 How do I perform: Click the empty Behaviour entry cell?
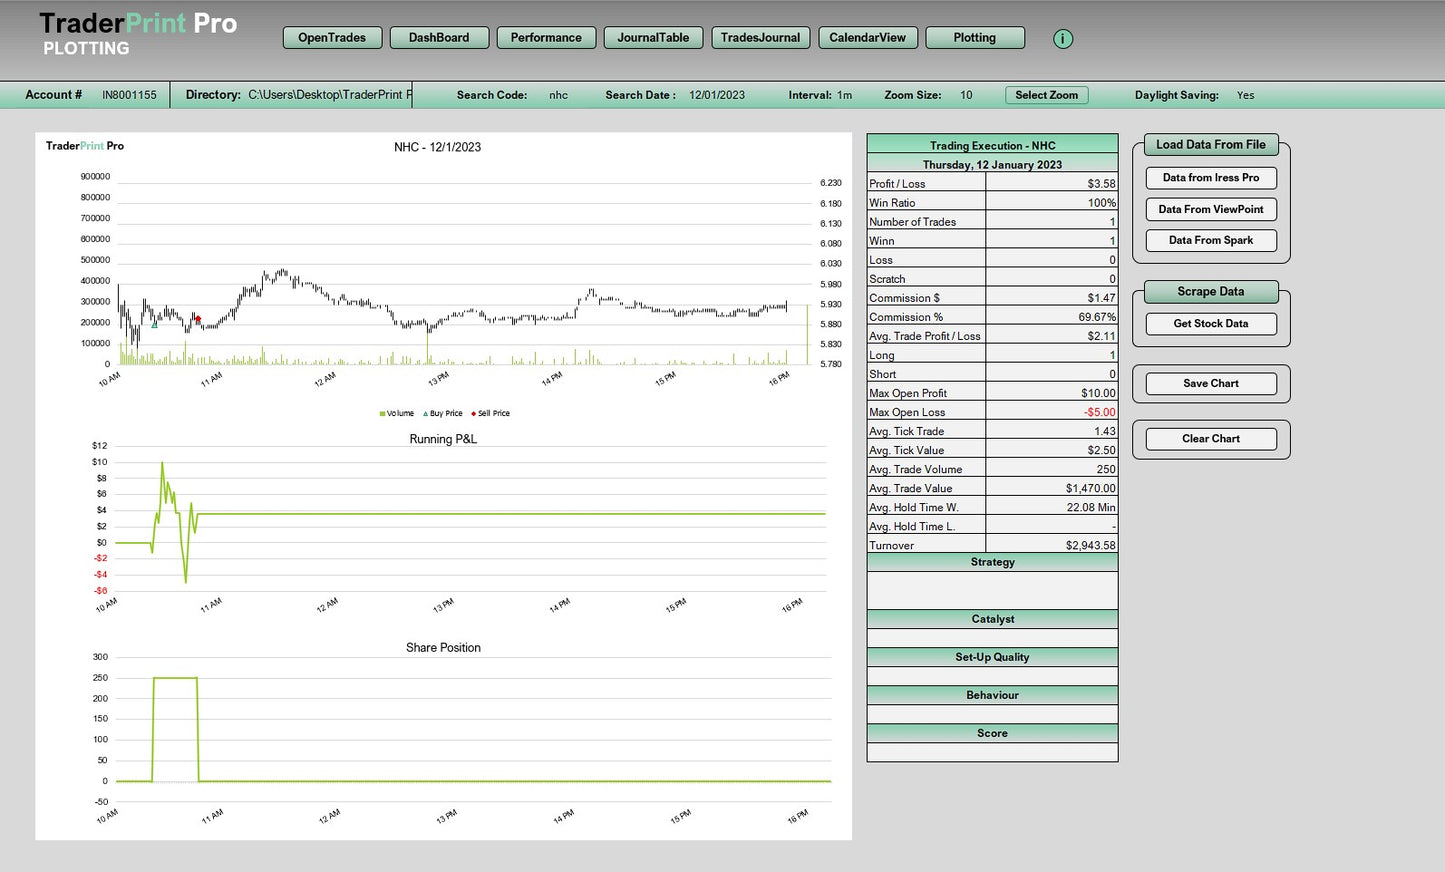pyautogui.click(x=992, y=714)
